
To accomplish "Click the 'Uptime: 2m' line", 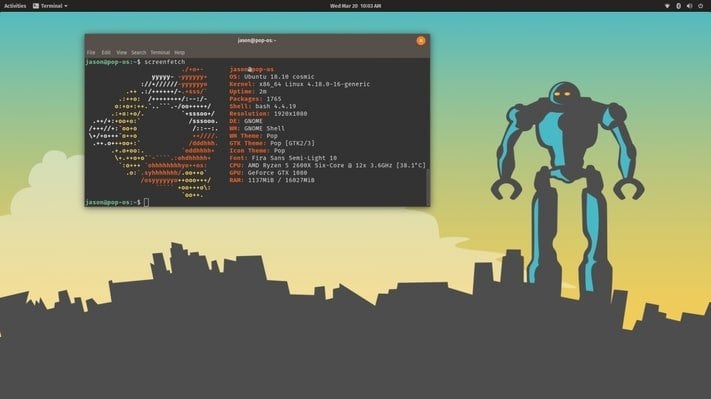I will (248, 91).
